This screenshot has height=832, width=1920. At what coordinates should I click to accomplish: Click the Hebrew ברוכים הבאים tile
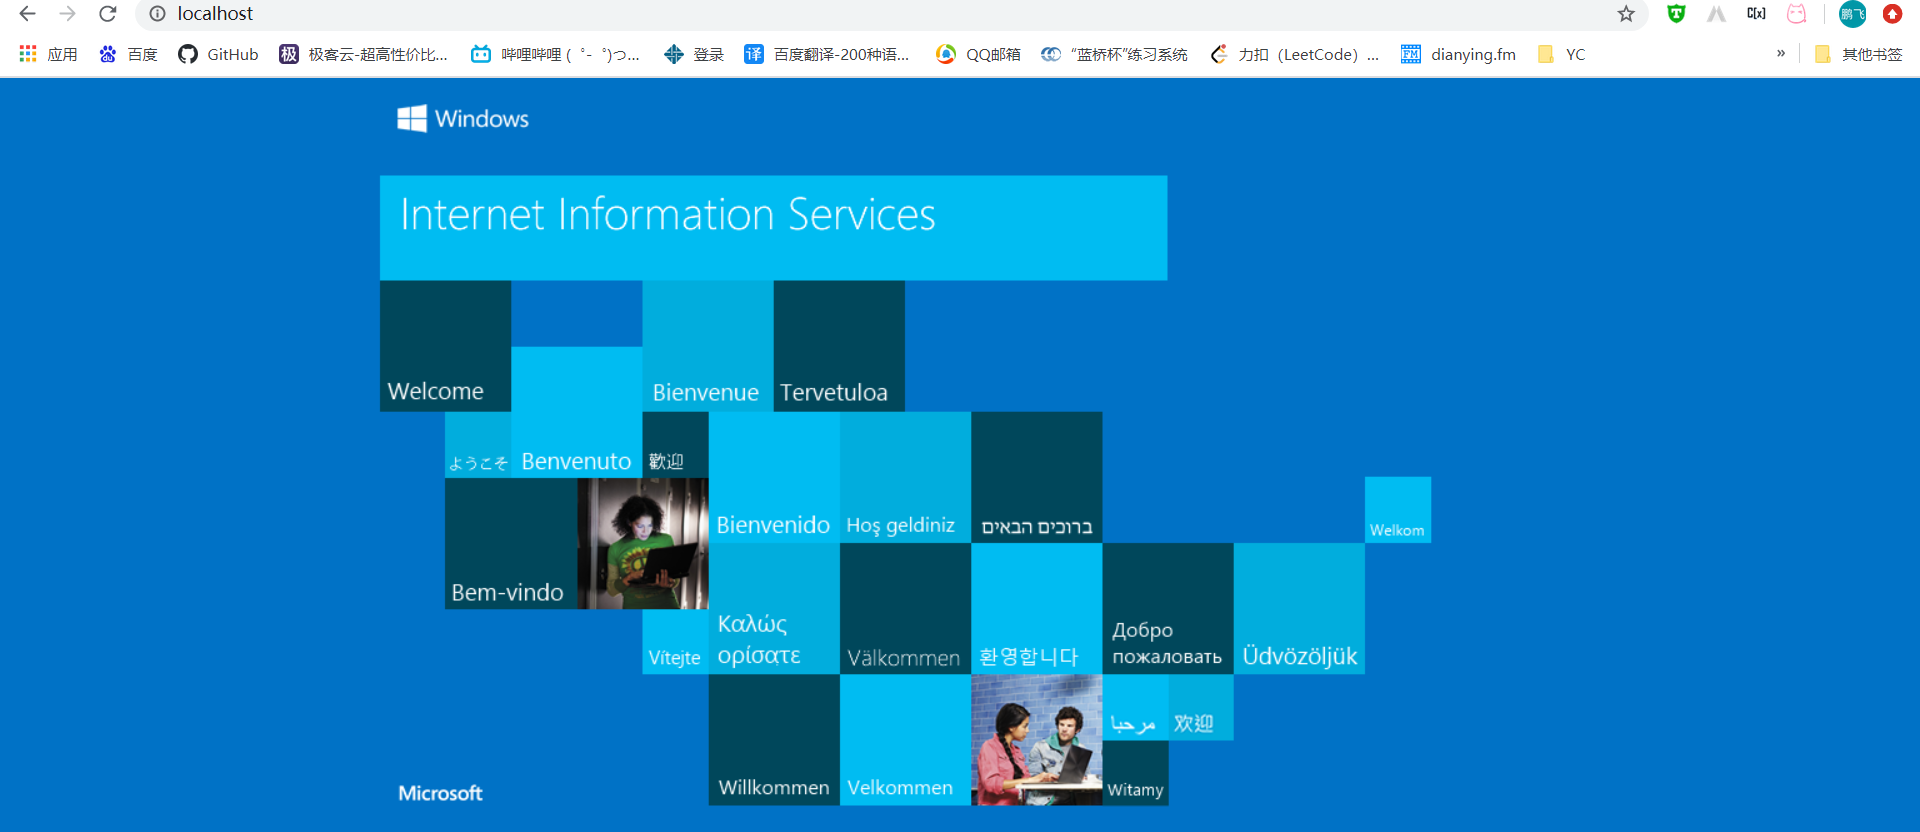coord(1036,478)
